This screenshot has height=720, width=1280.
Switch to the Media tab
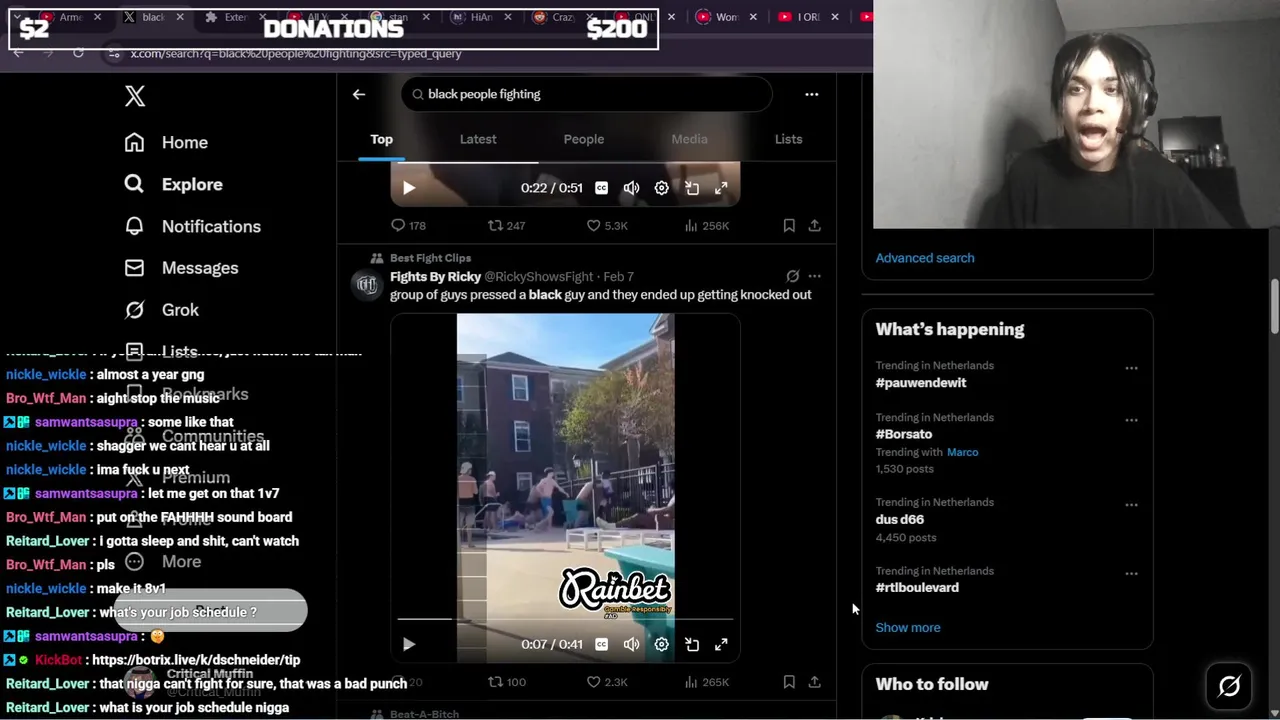[689, 139]
